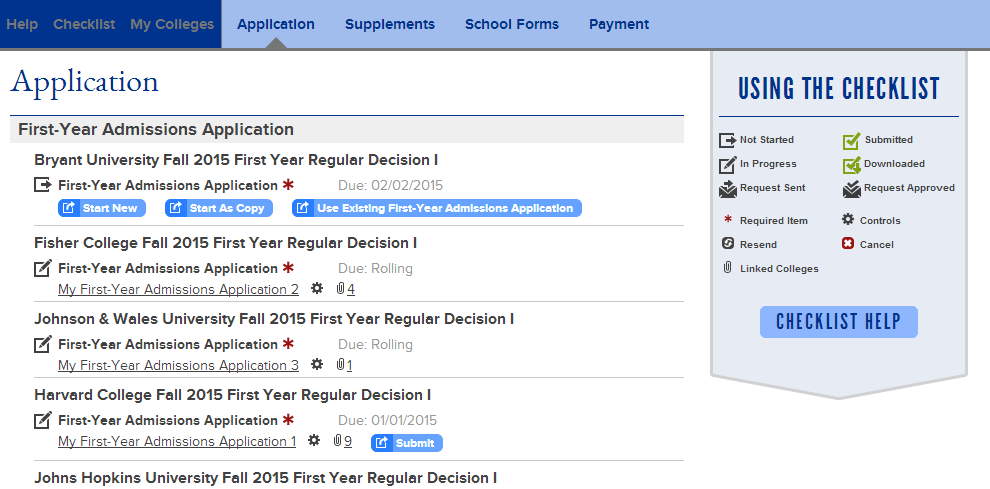
Task: Click the Resend icon in checklist legend
Action: click(x=728, y=244)
